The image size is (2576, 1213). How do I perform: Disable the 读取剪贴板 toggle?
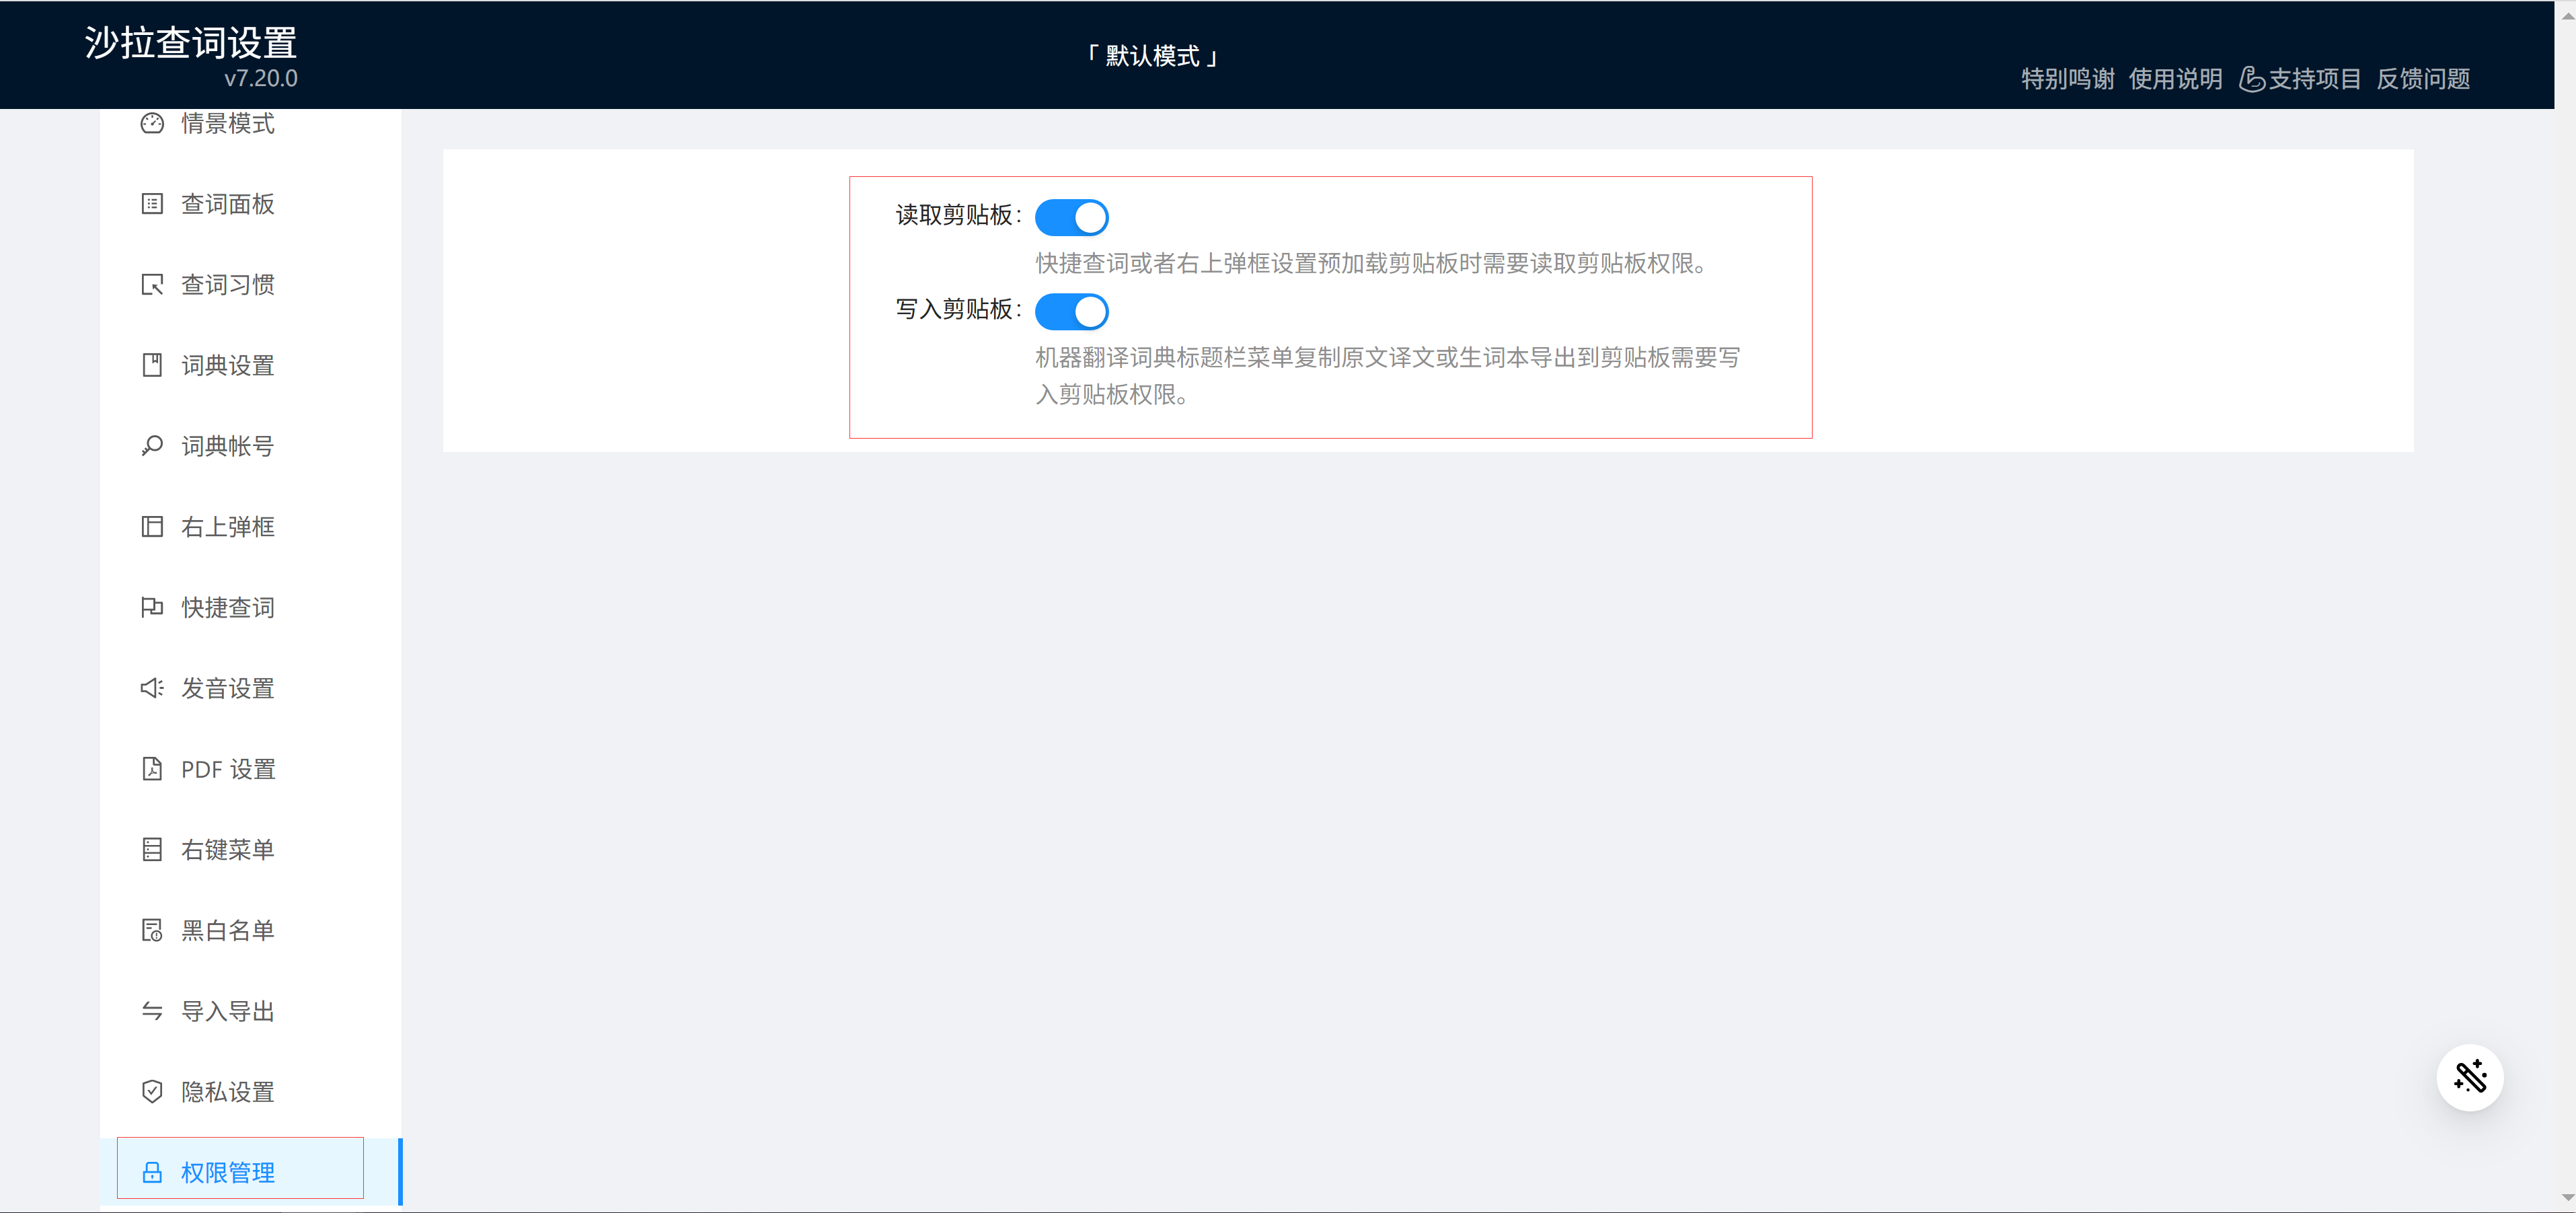click(x=1071, y=217)
